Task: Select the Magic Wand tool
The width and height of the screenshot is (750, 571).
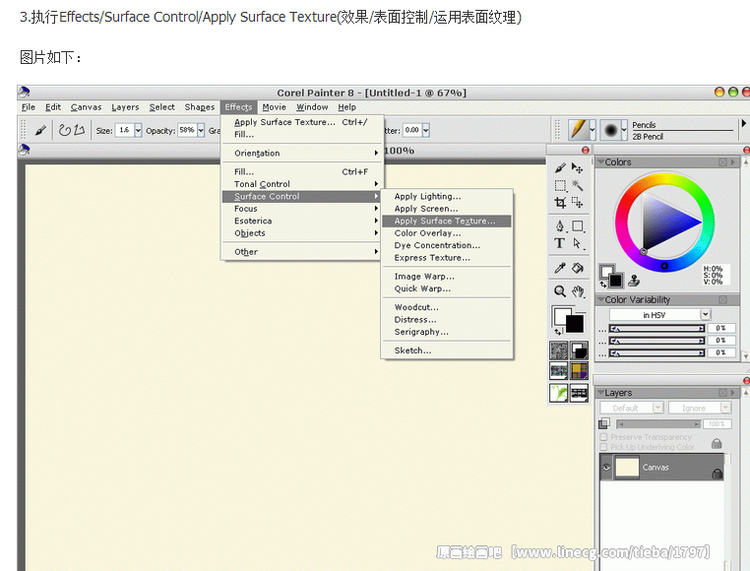Action: [577, 185]
